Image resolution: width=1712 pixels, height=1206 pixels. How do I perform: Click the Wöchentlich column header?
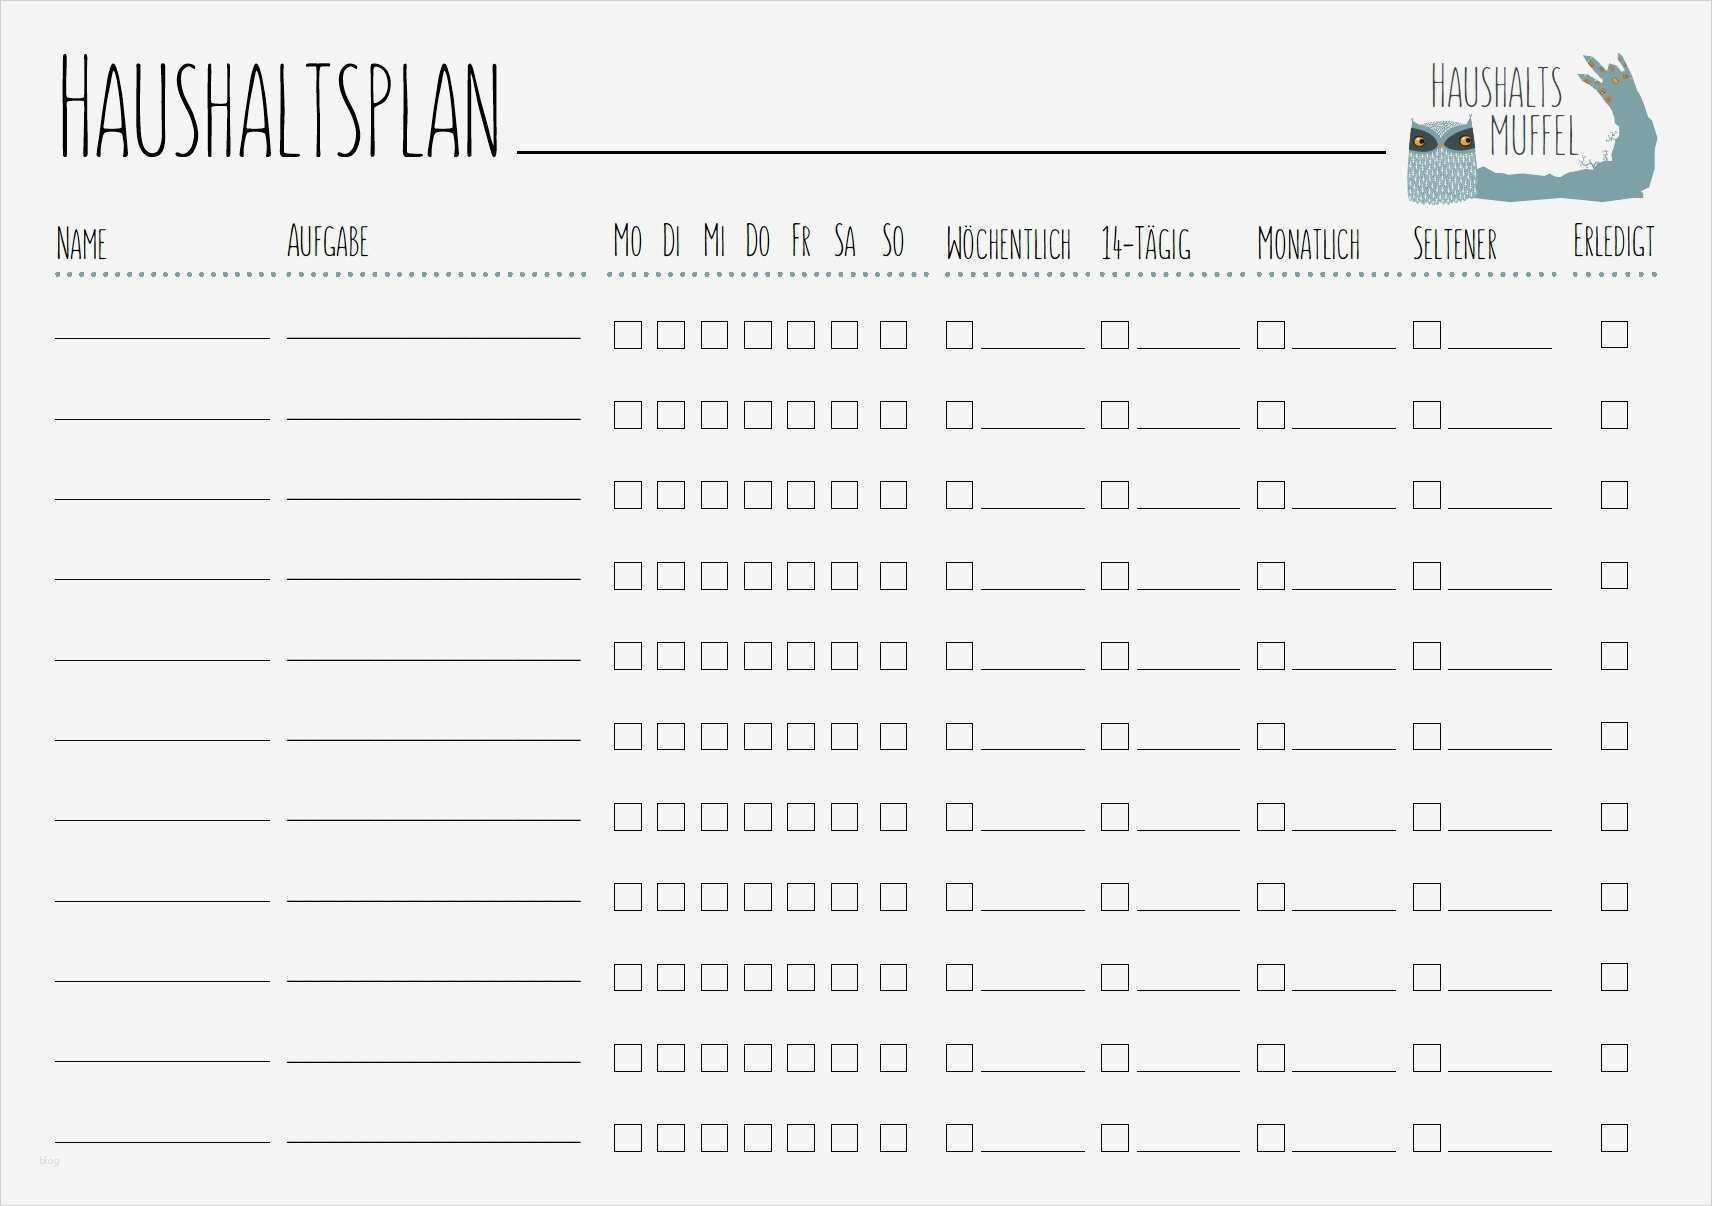click(1008, 243)
